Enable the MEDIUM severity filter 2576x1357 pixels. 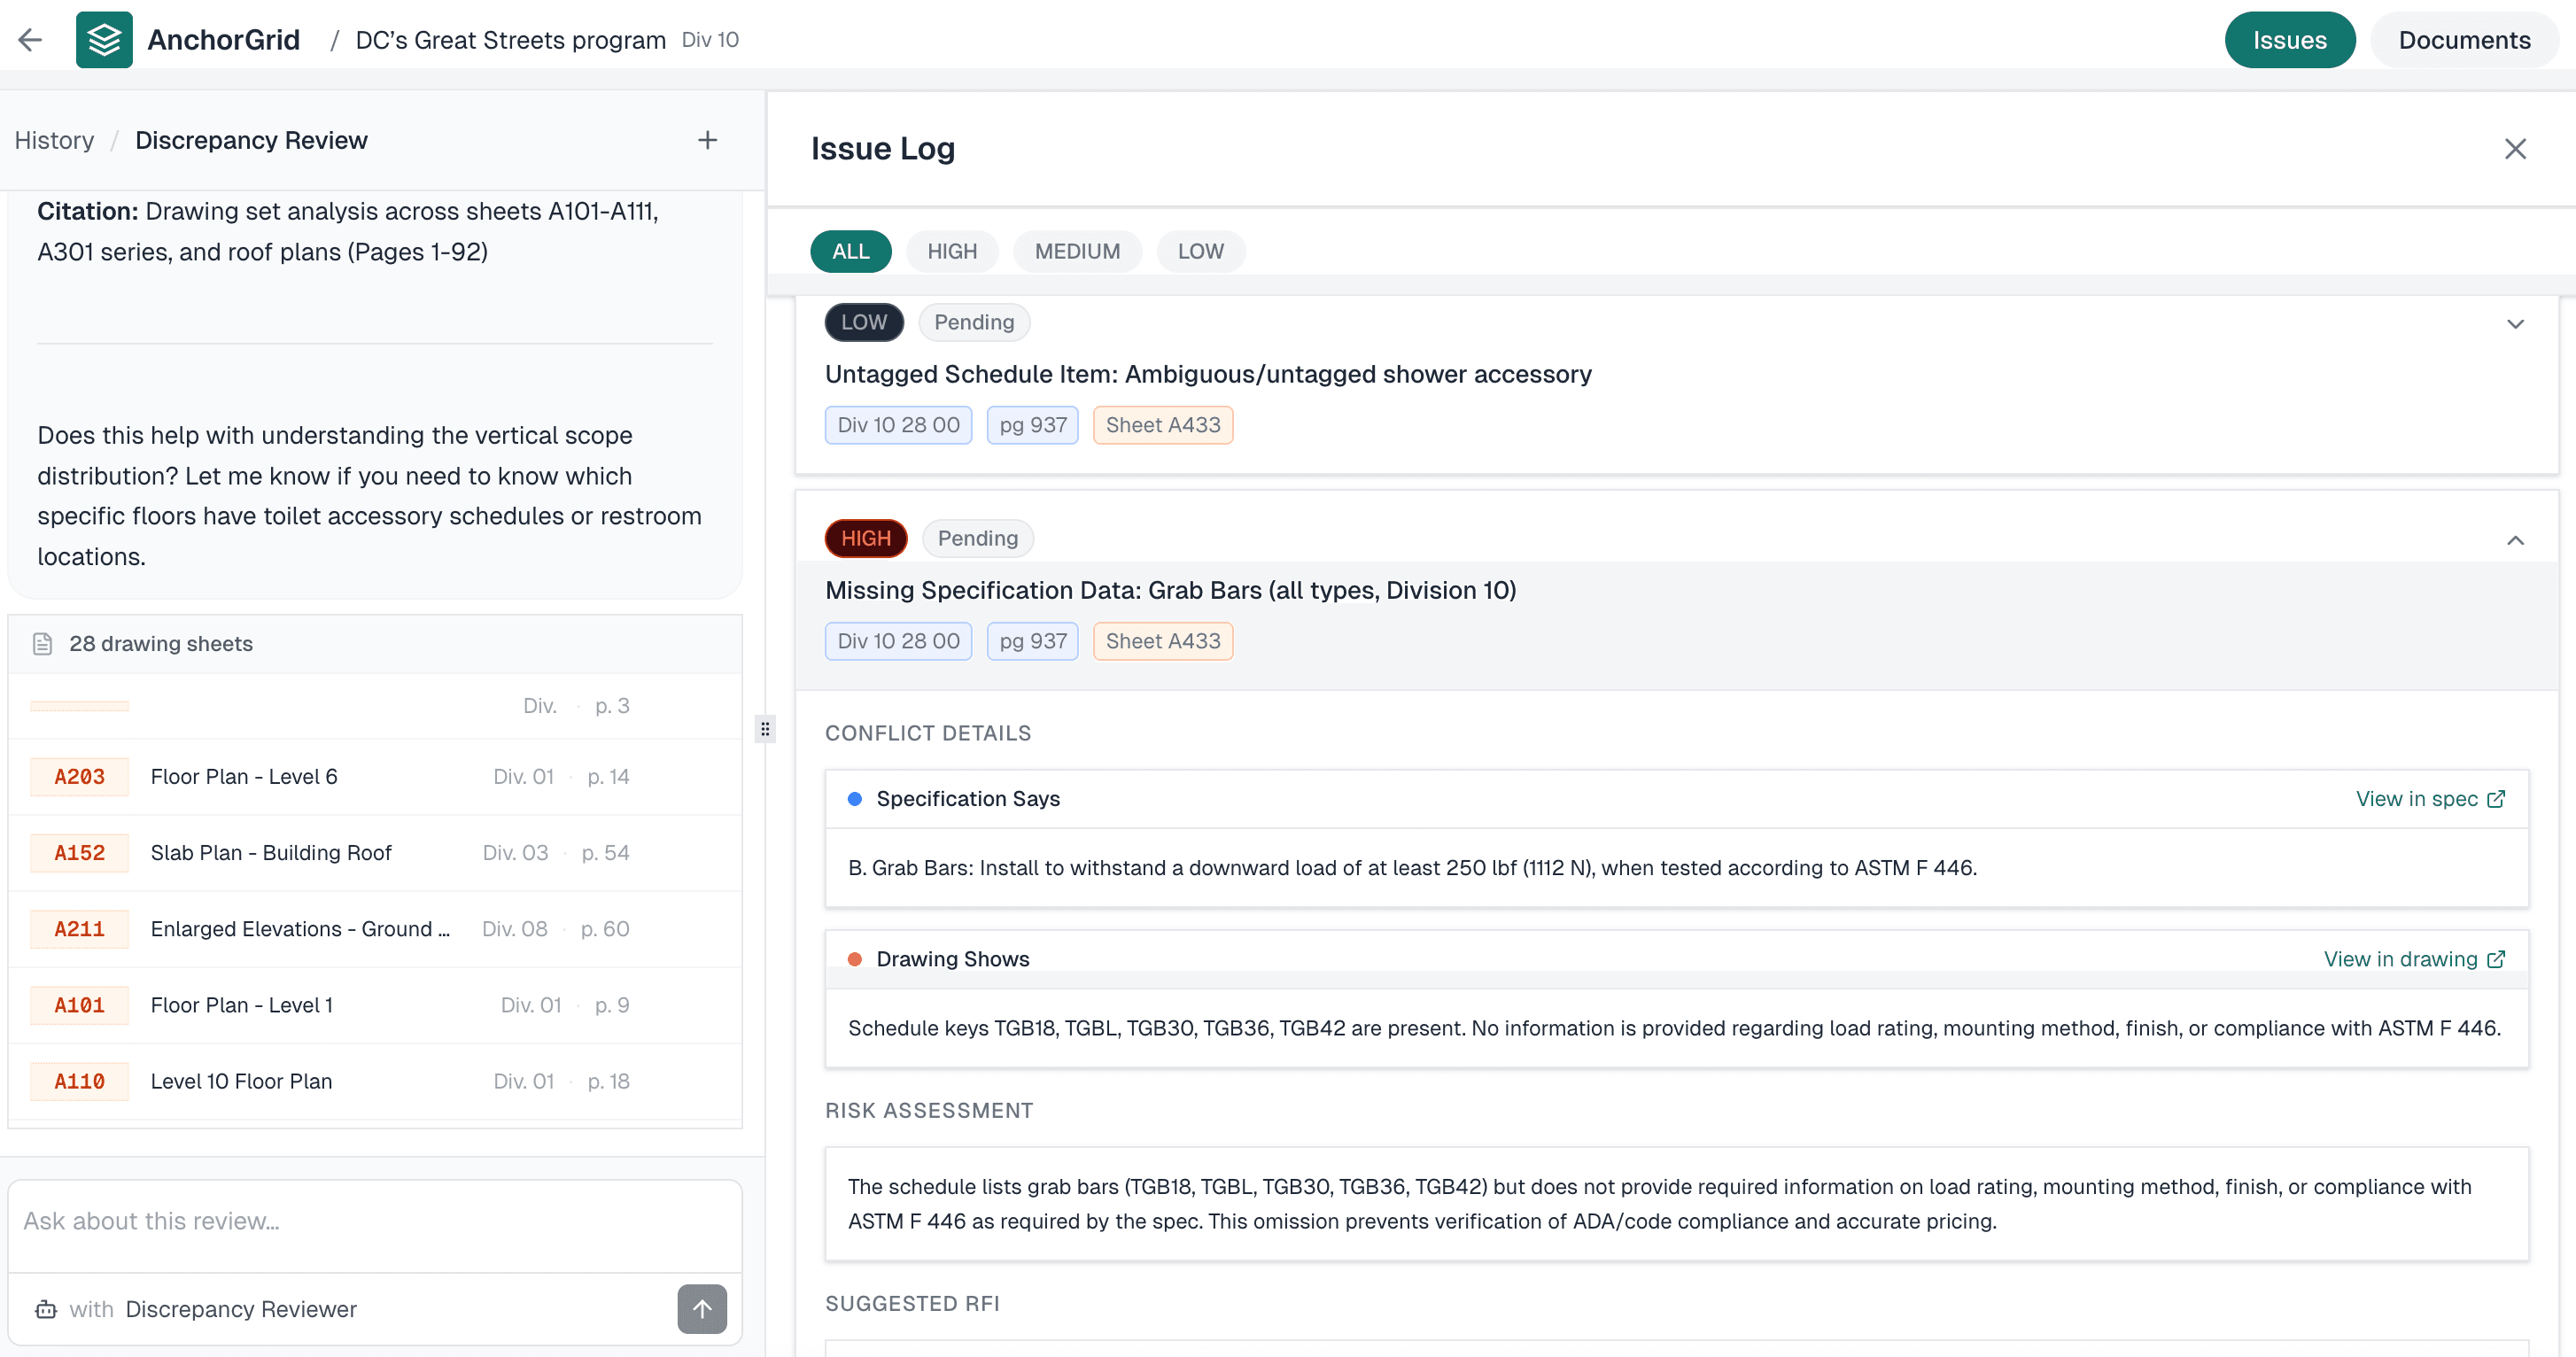1077,251
